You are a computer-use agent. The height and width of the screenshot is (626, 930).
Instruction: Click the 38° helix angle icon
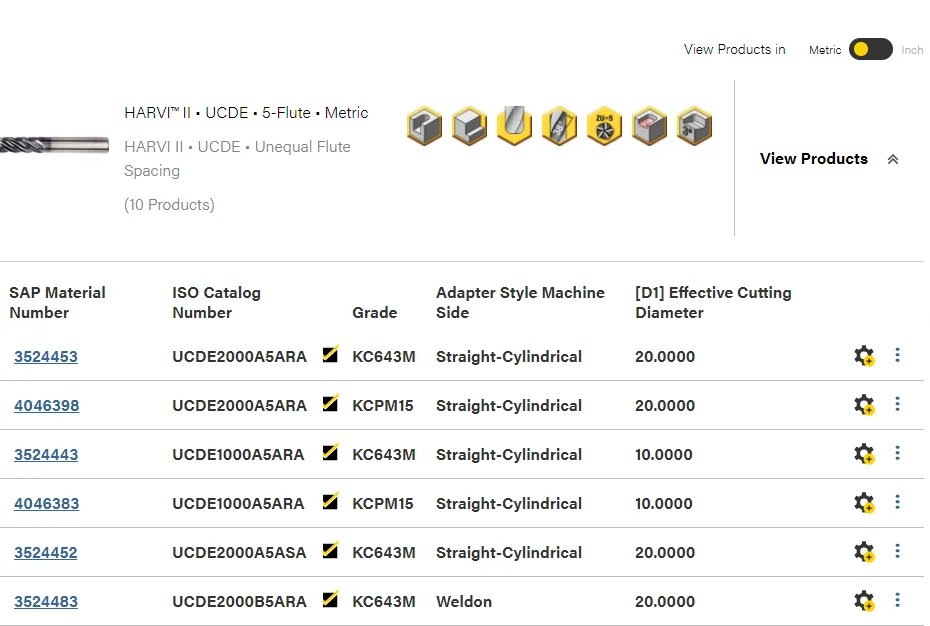(559, 126)
